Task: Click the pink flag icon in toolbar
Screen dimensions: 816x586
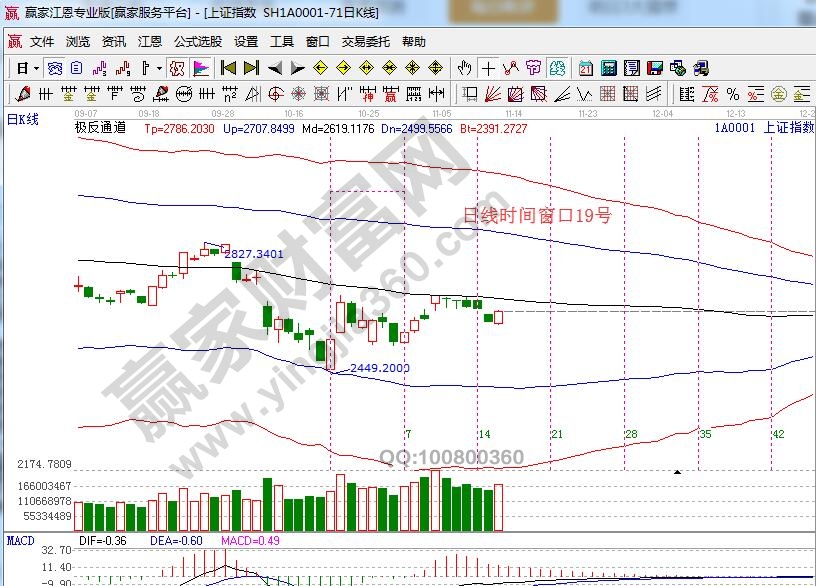Action: tap(200, 68)
